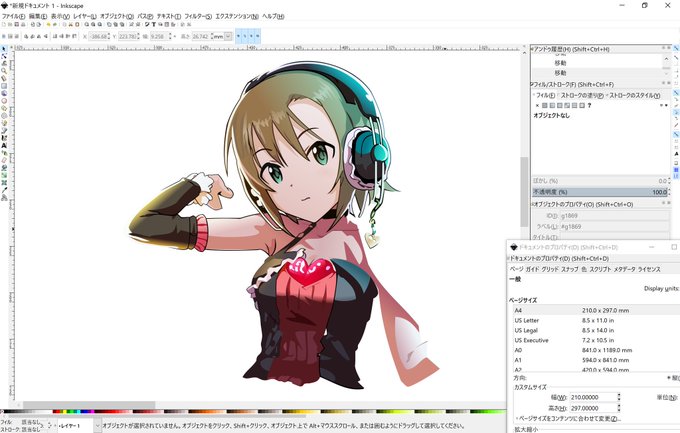Click the 幅 width stepper in document properties
The image size is (680, 433).
pos(618,397)
